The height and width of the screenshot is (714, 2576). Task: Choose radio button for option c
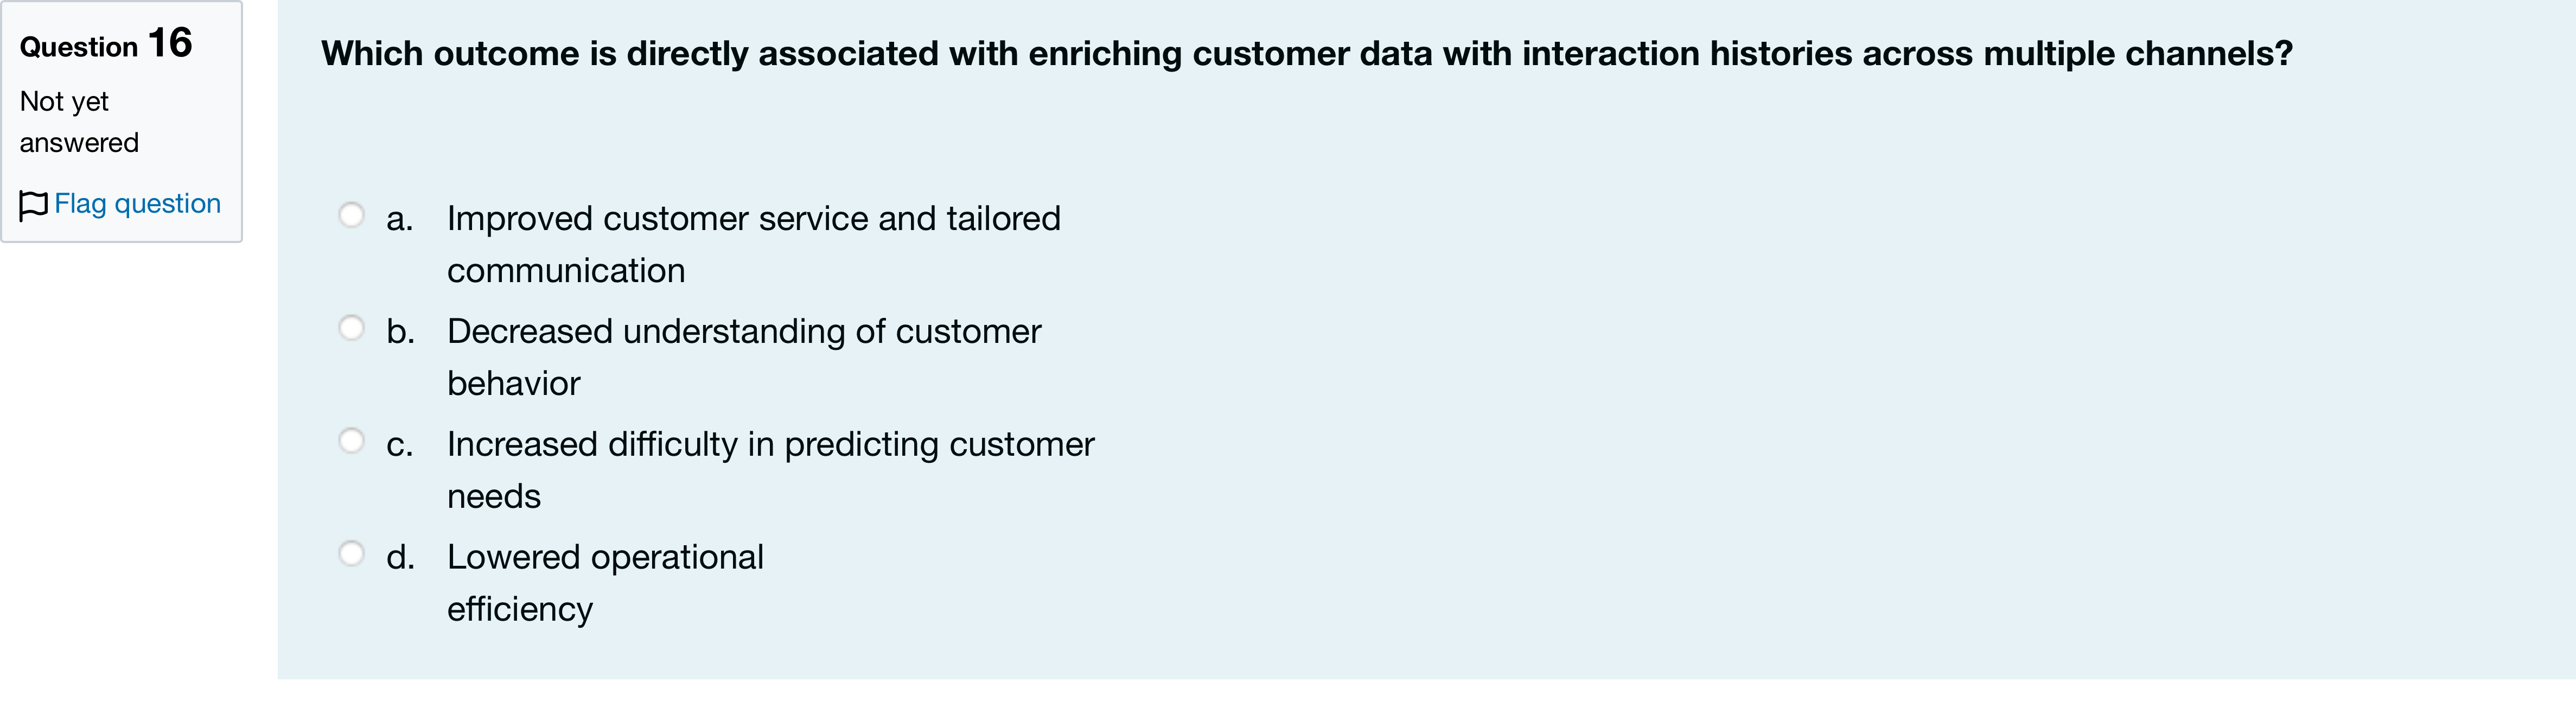tap(351, 441)
